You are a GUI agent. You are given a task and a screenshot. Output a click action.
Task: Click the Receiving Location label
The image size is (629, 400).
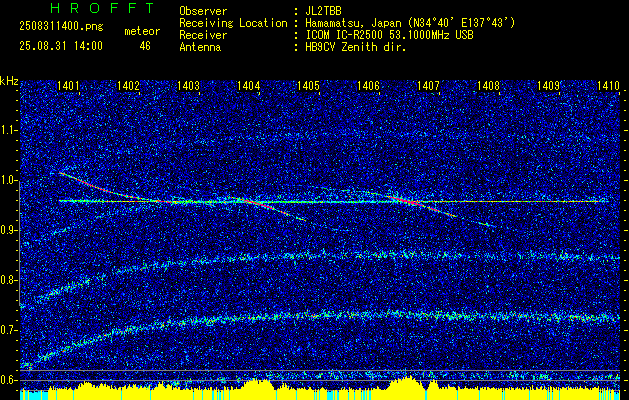coord(233,23)
